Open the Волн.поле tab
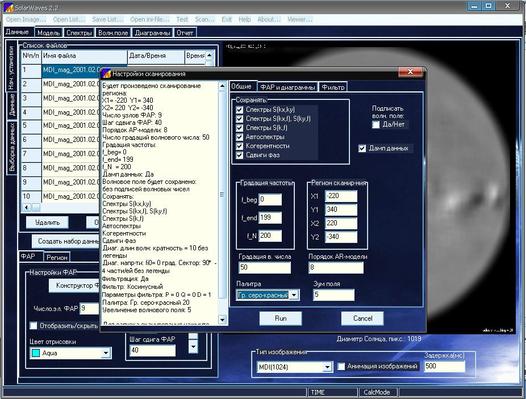Viewport: 526px width, 399px height. point(113,33)
